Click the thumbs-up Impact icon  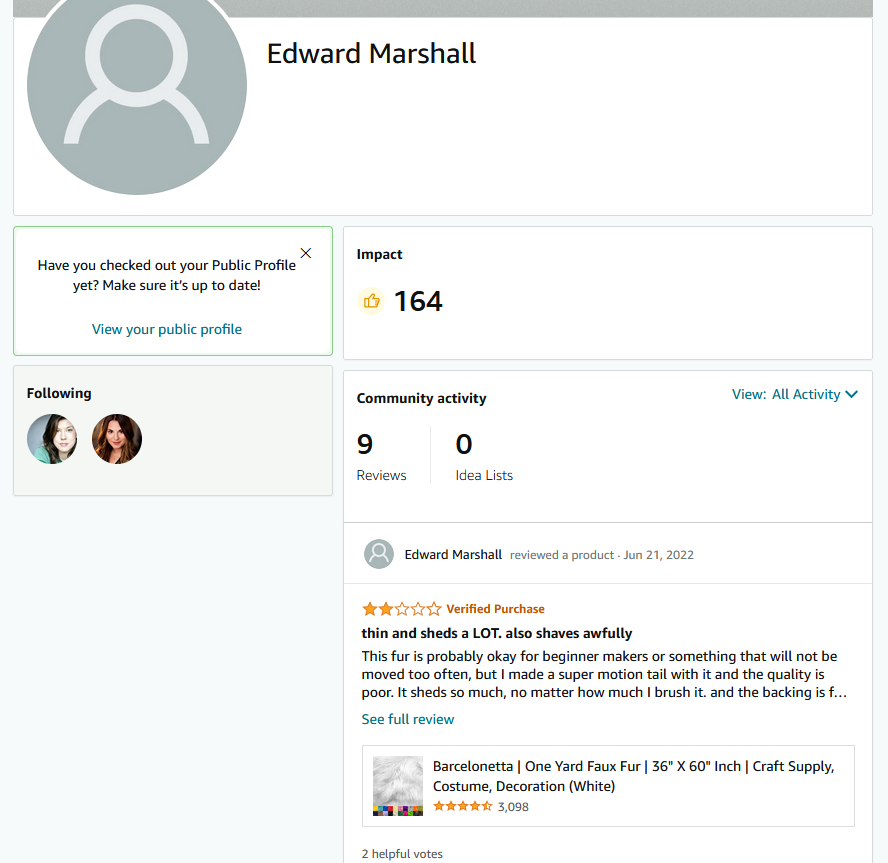tap(372, 301)
